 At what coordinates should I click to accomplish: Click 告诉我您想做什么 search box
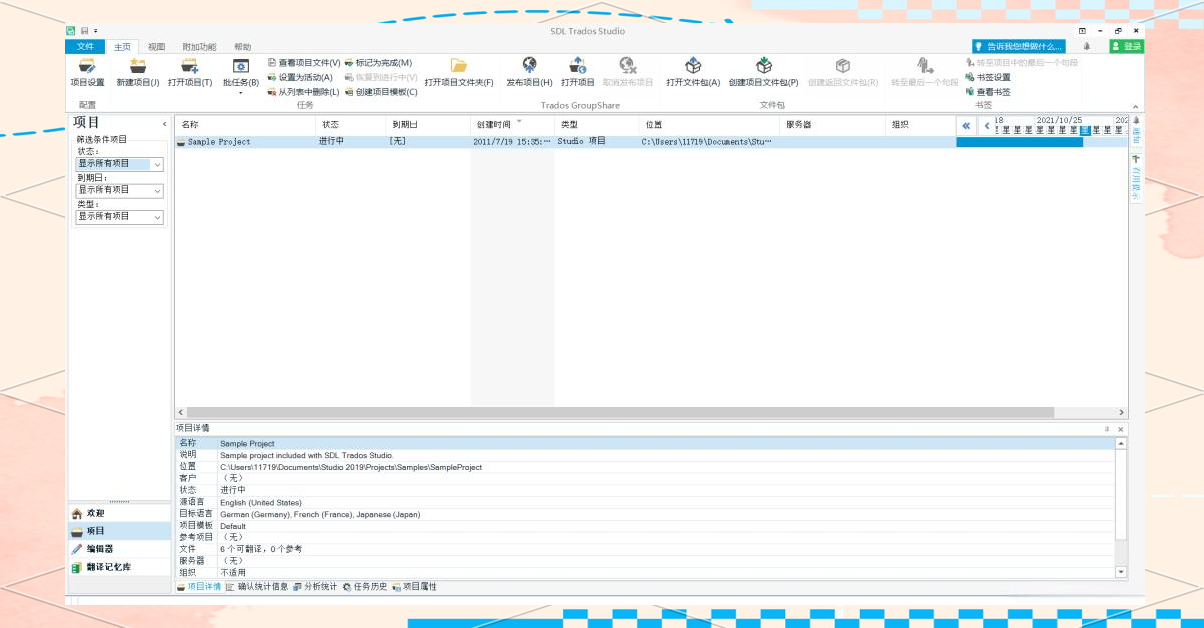[1019, 46]
